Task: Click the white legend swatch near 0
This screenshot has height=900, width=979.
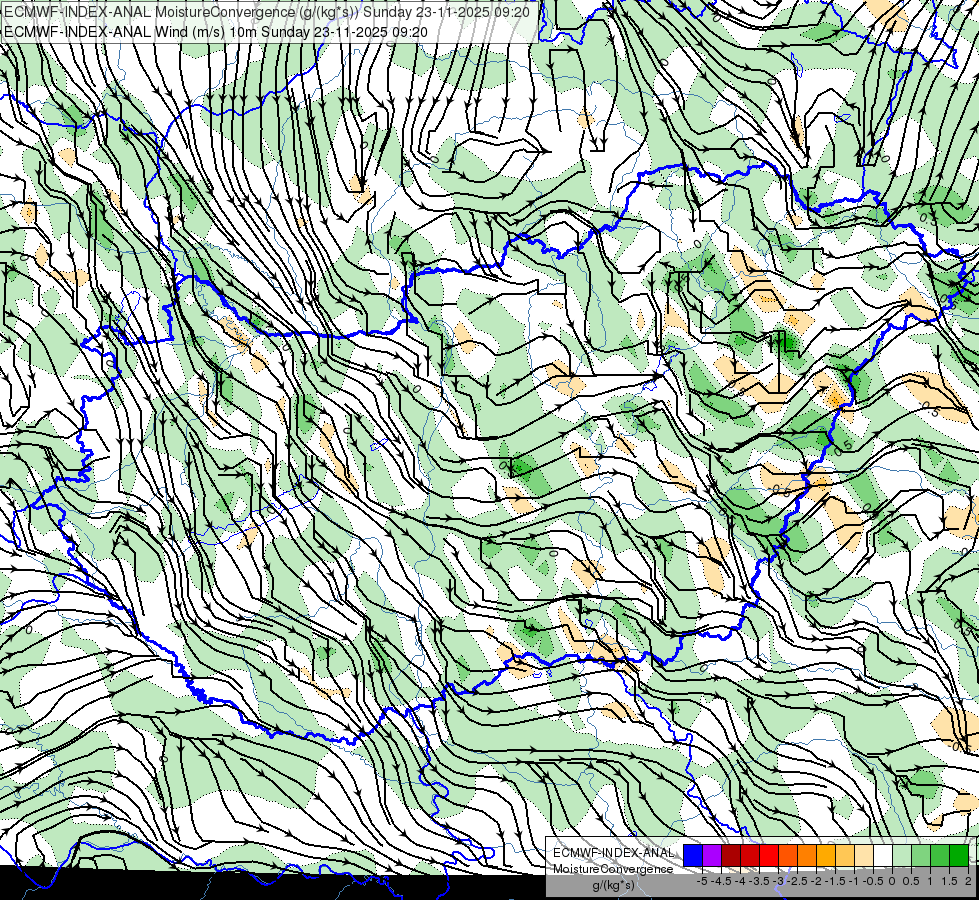Action: [x=883, y=856]
